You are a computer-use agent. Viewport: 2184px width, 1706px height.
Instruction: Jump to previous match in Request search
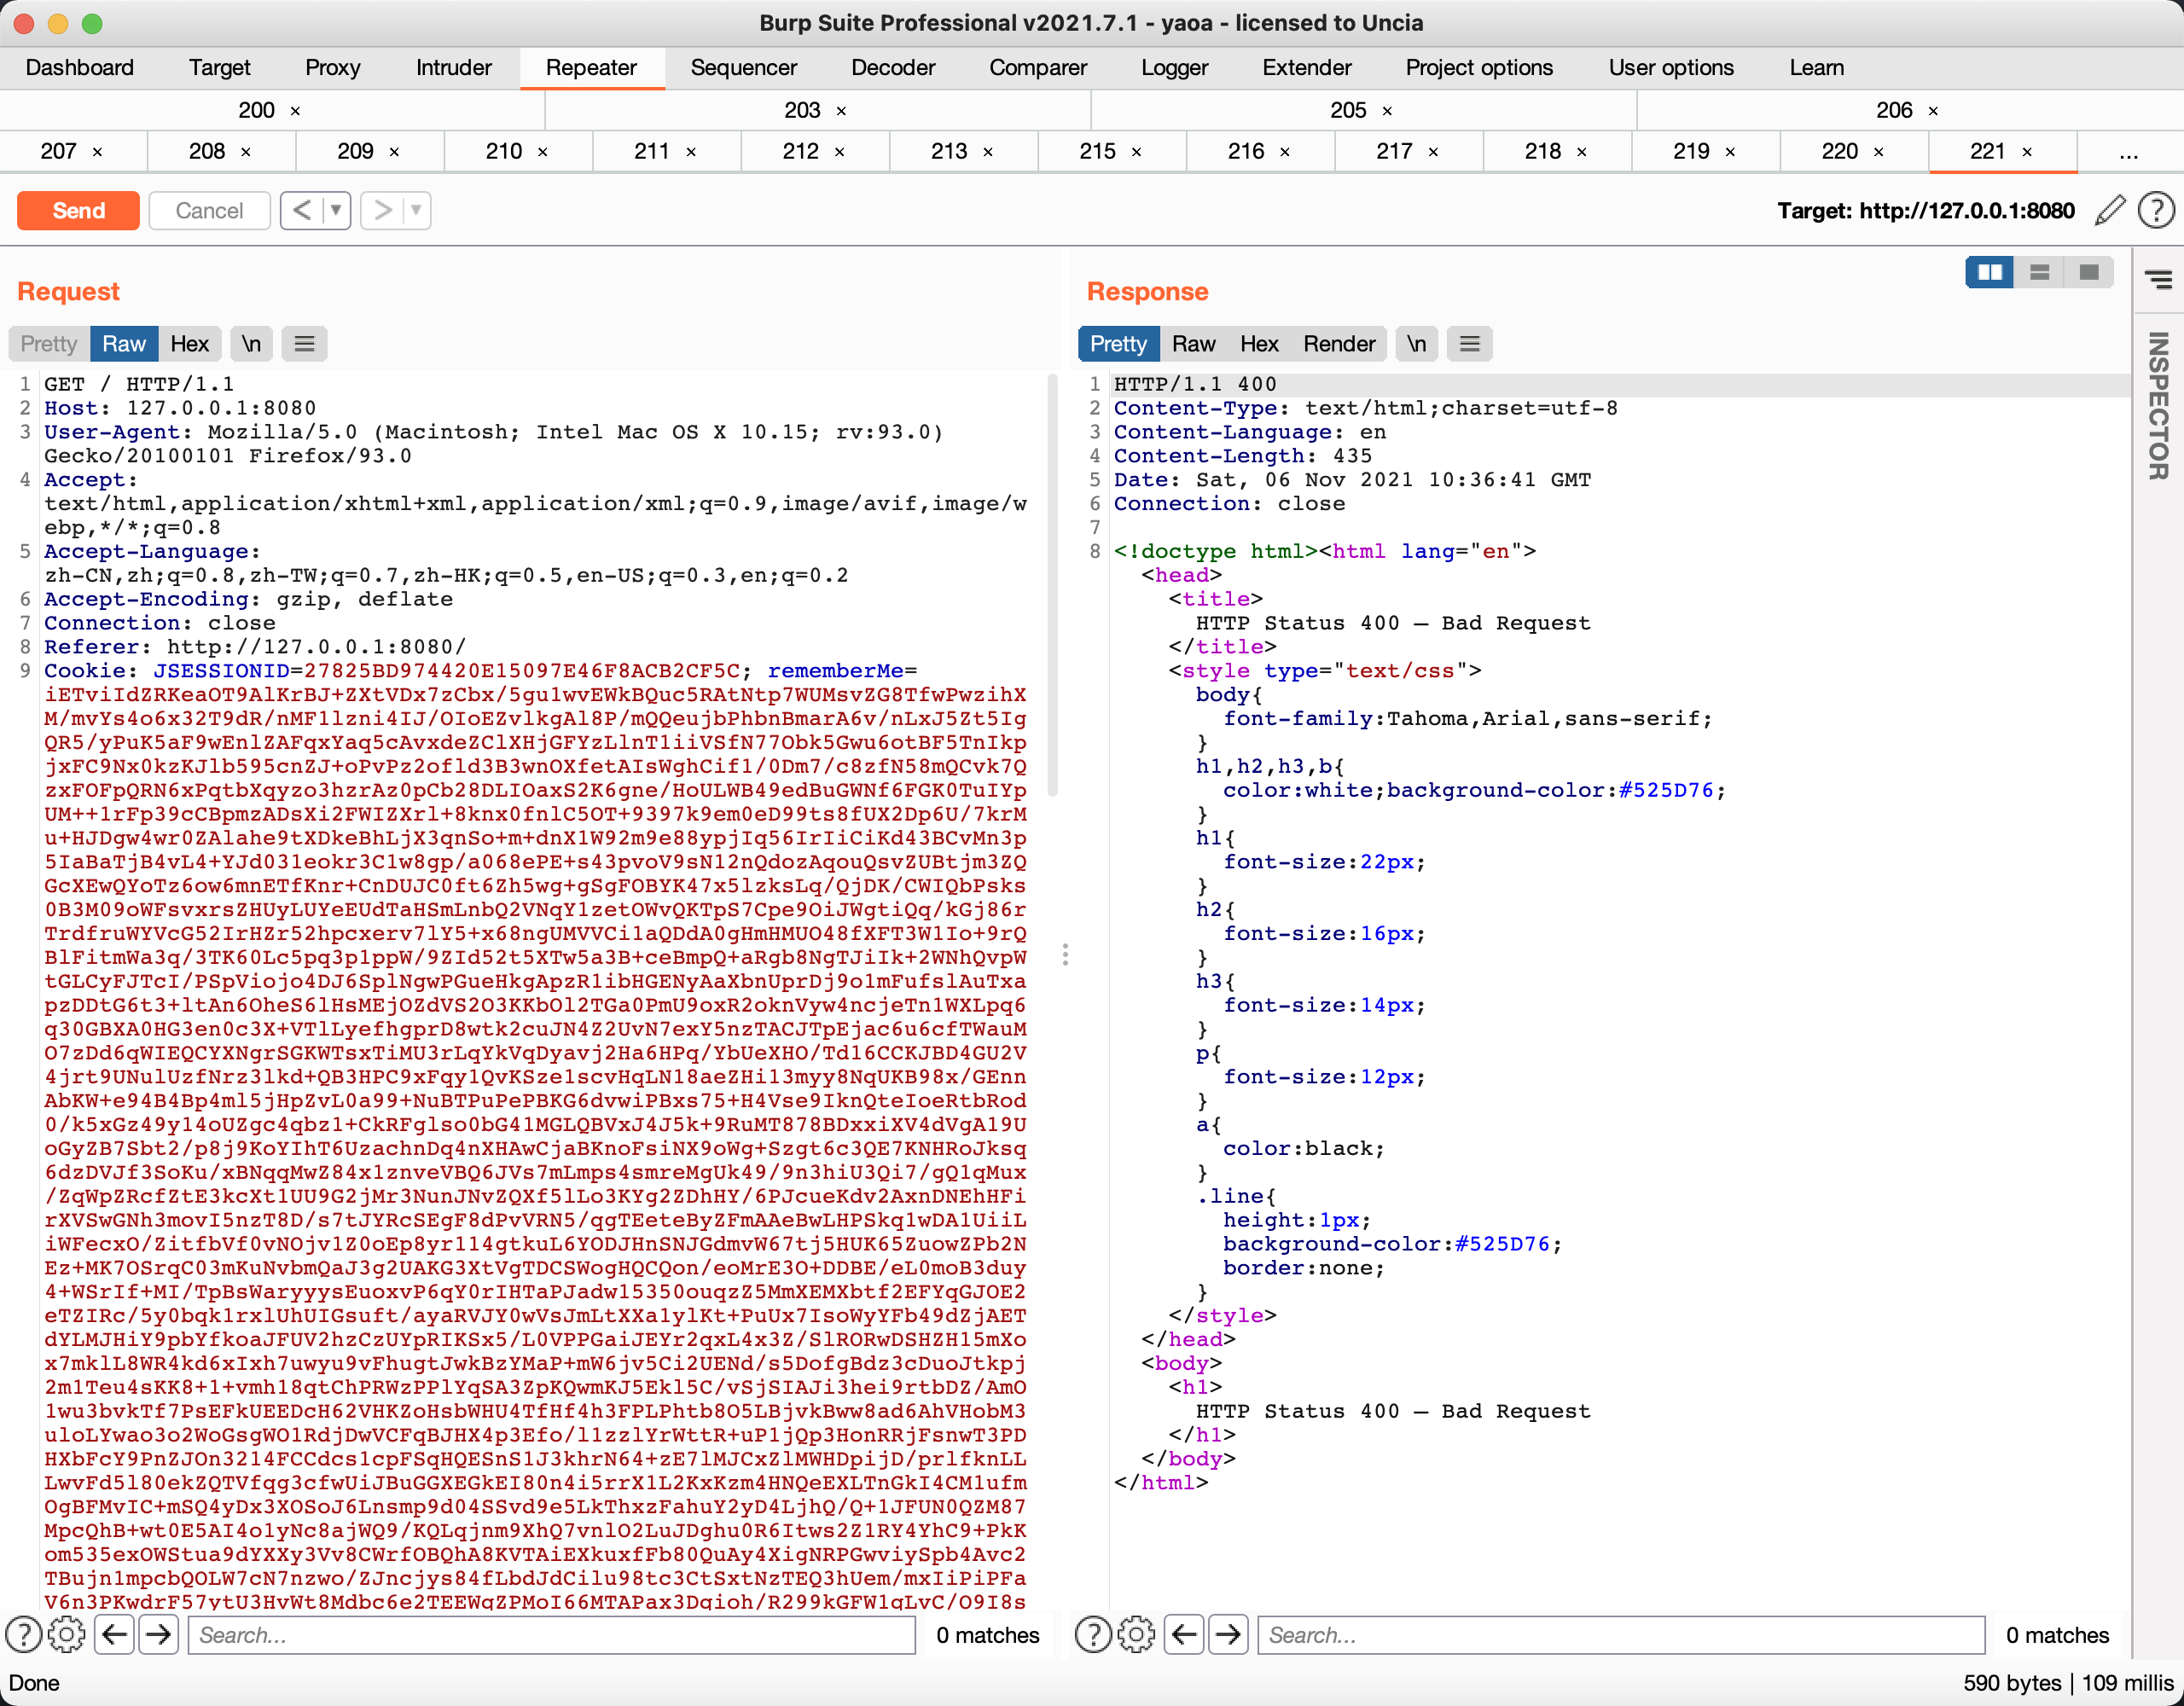tap(115, 1635)
